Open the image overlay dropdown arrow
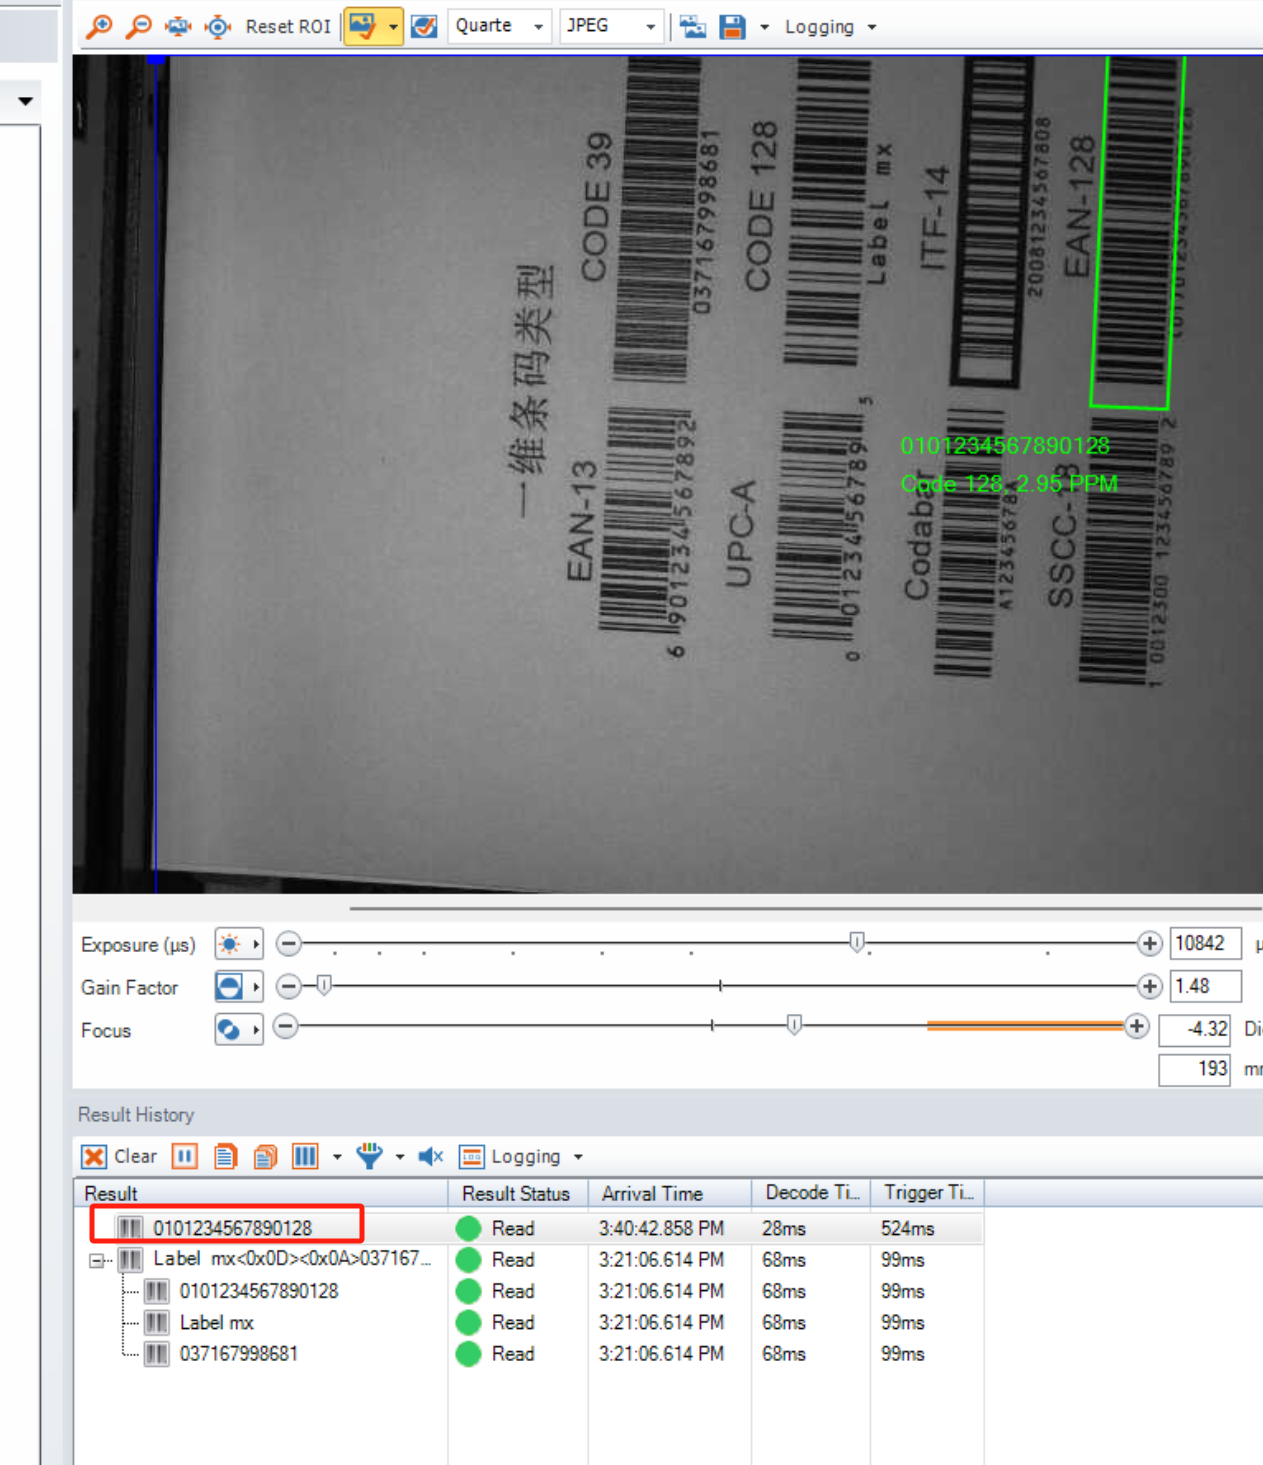This screenshot has width=1263, height=1465. pos(393,26)
